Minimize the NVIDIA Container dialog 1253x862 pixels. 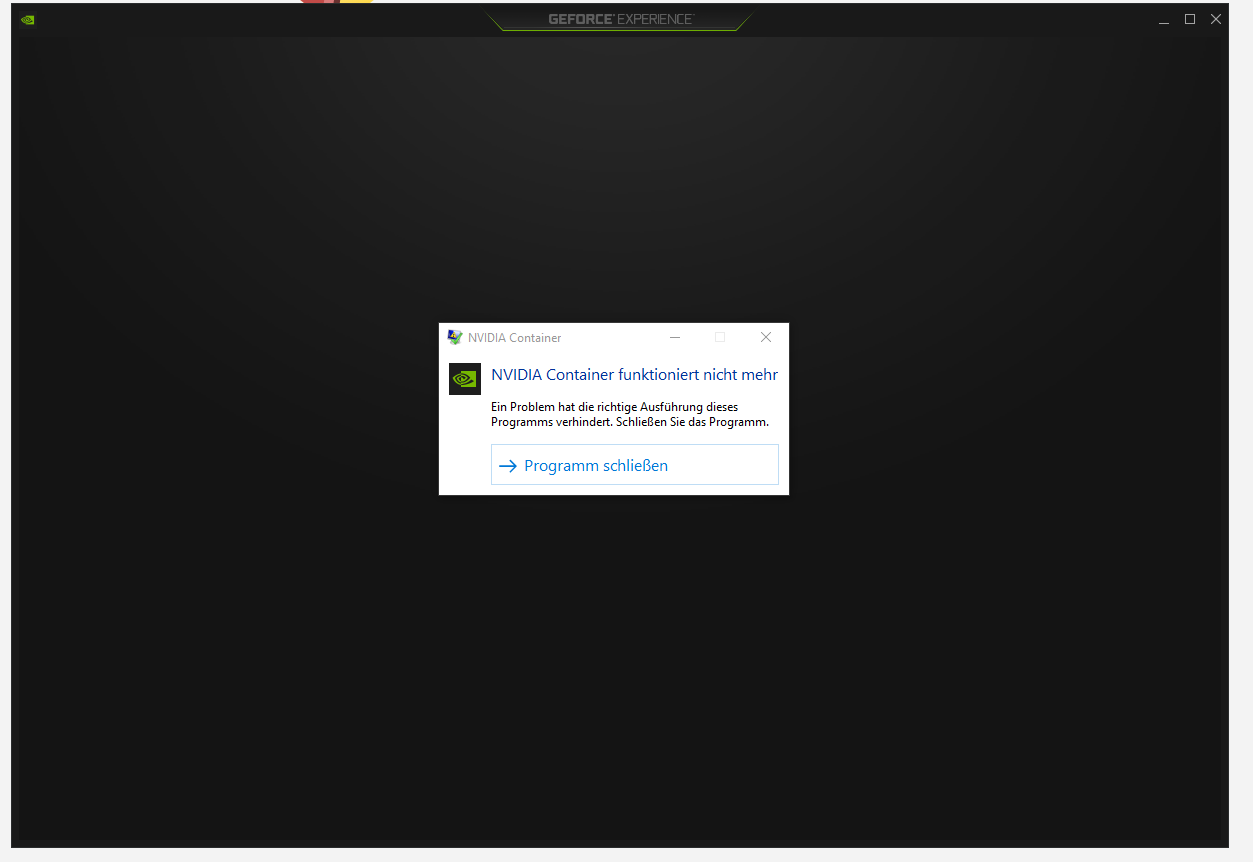(x=675, y=337)
